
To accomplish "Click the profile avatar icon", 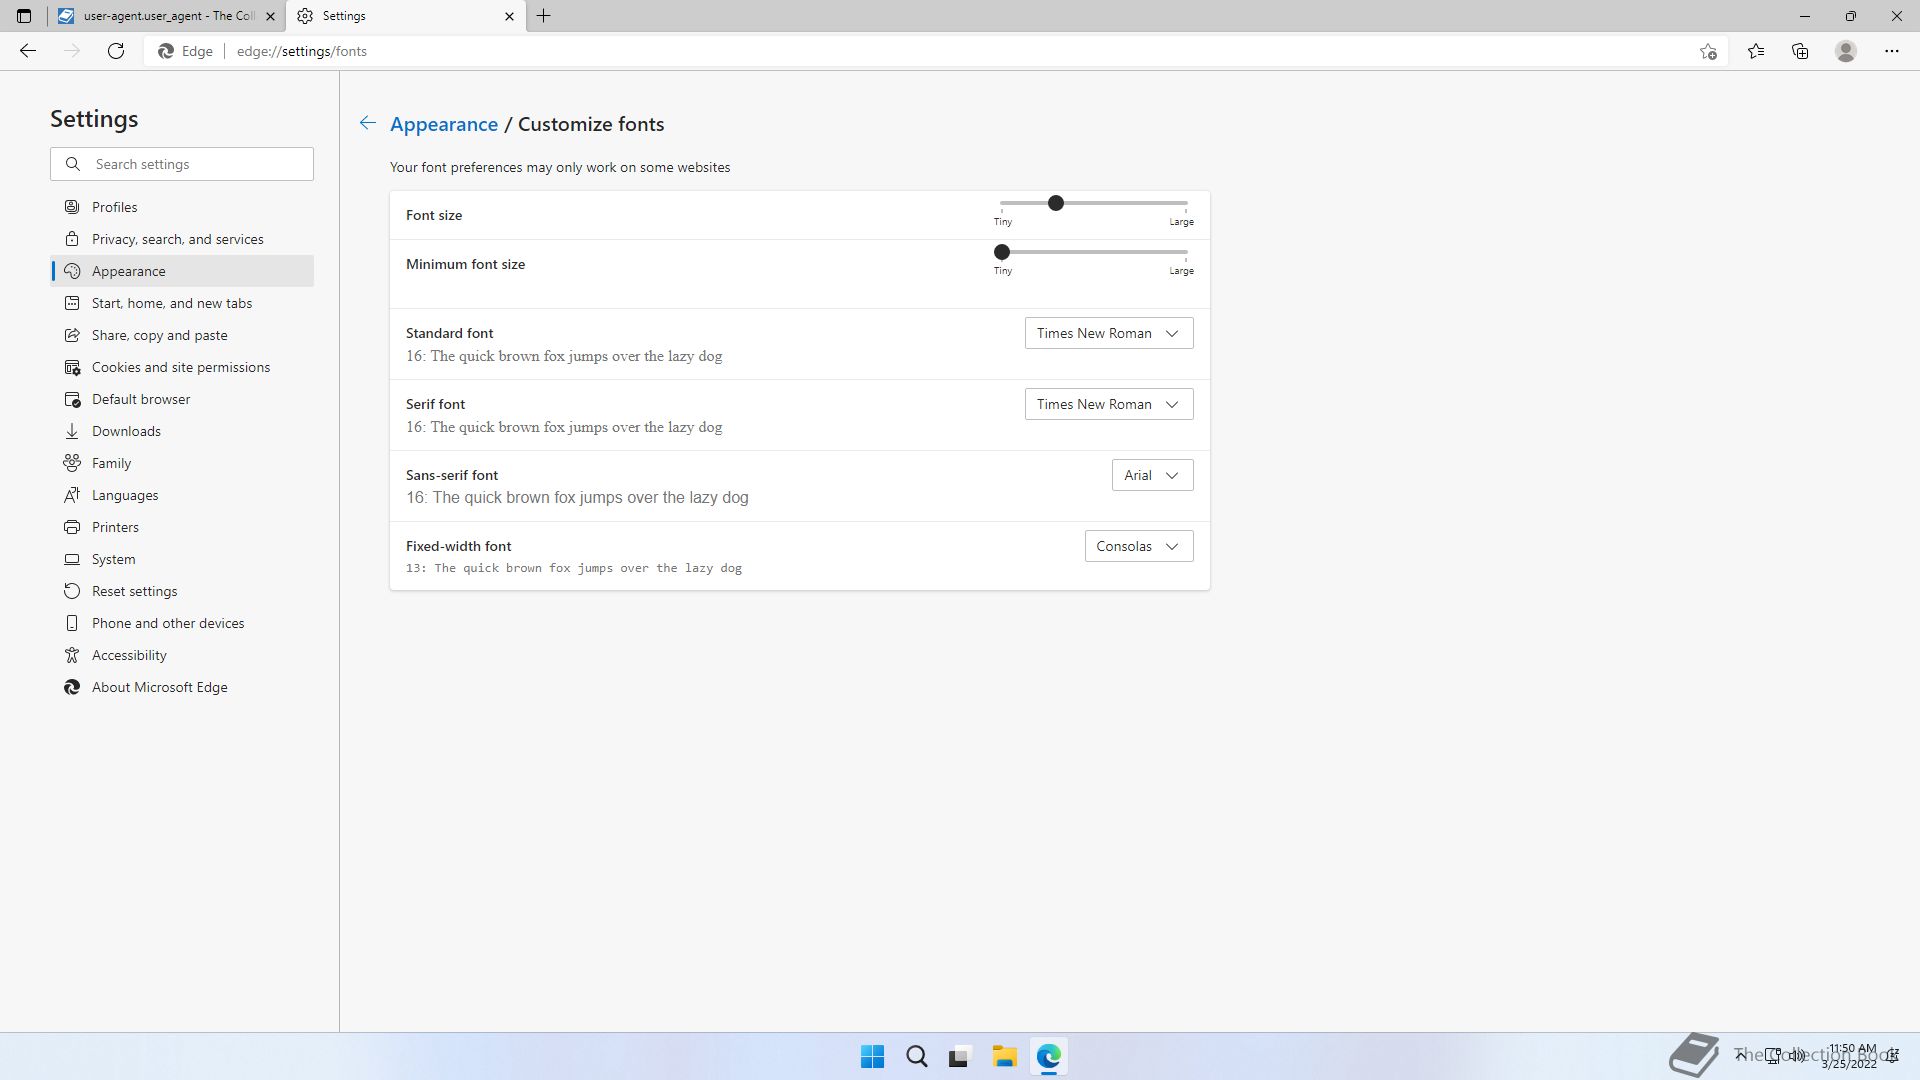I will click(x=1845, y=51).
